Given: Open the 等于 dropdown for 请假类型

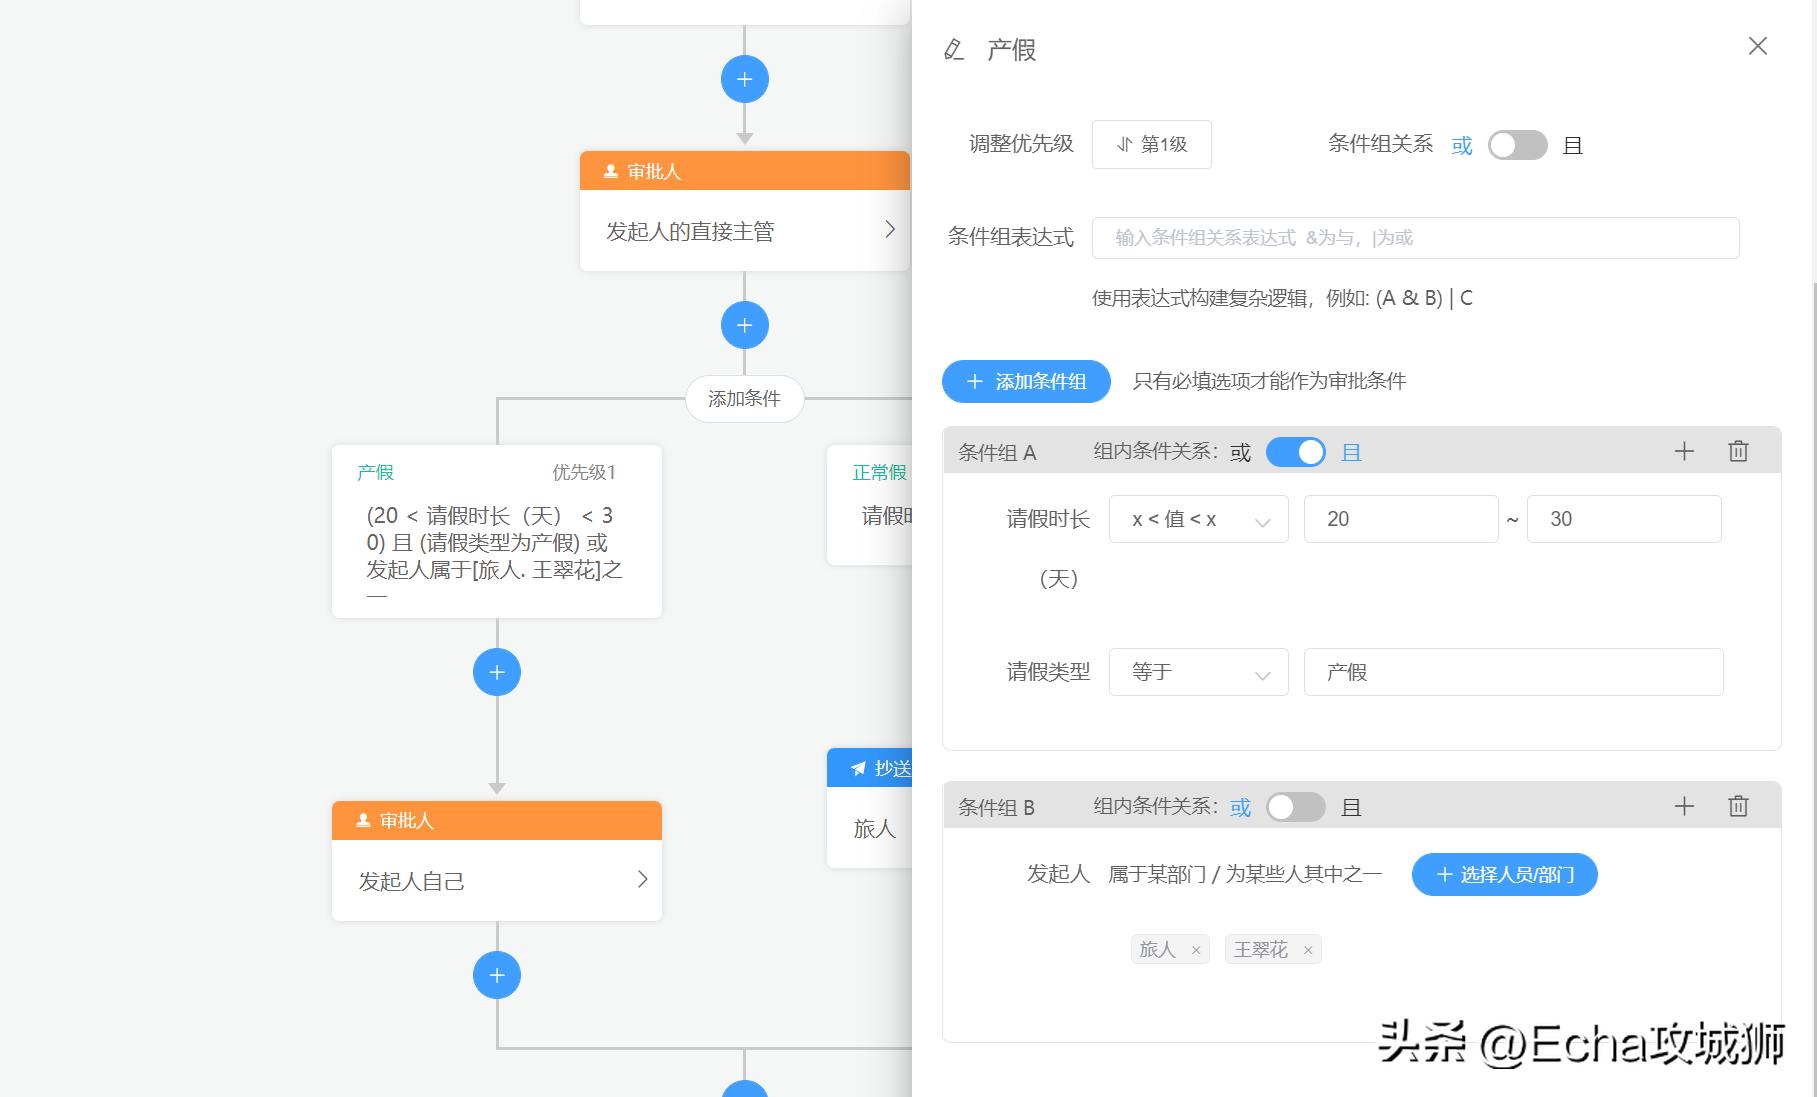Looking at the screenshot, I should 1198,672.
